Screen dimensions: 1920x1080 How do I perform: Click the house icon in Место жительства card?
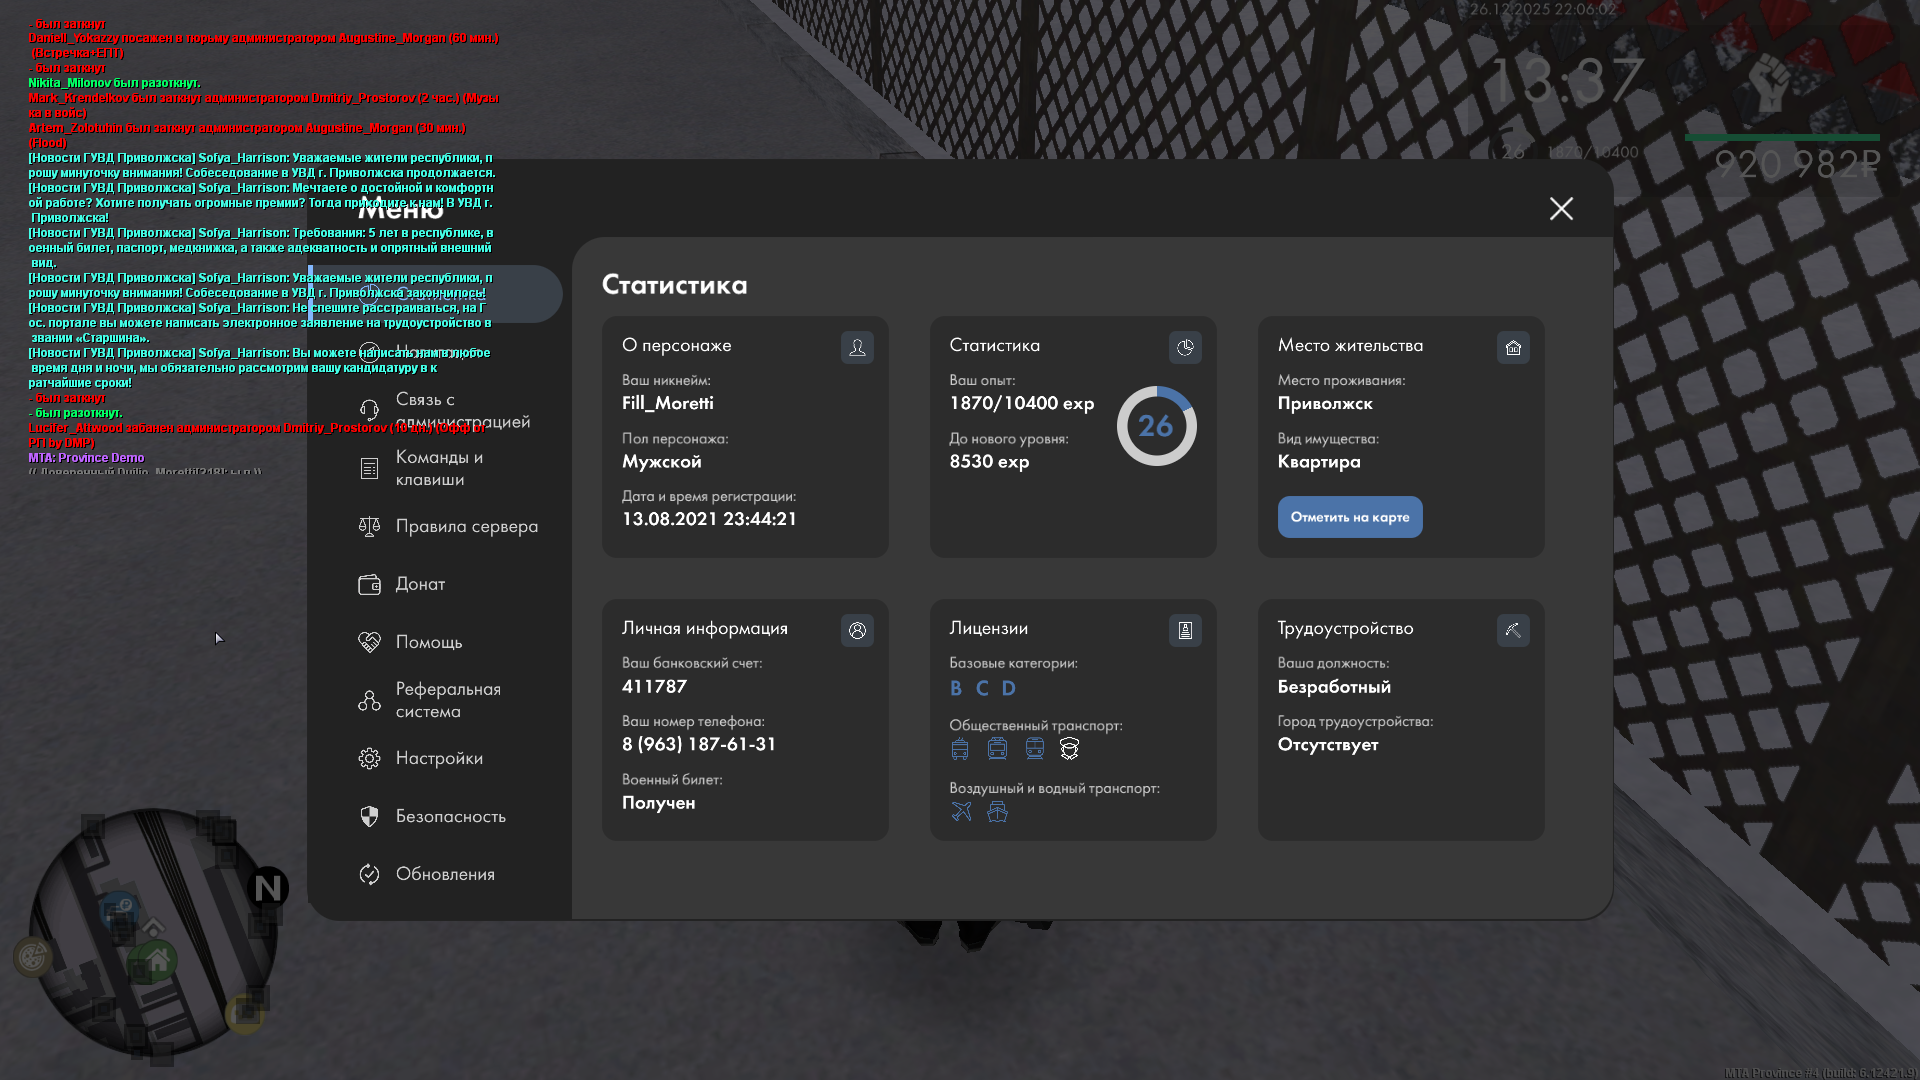(1513, 347)
